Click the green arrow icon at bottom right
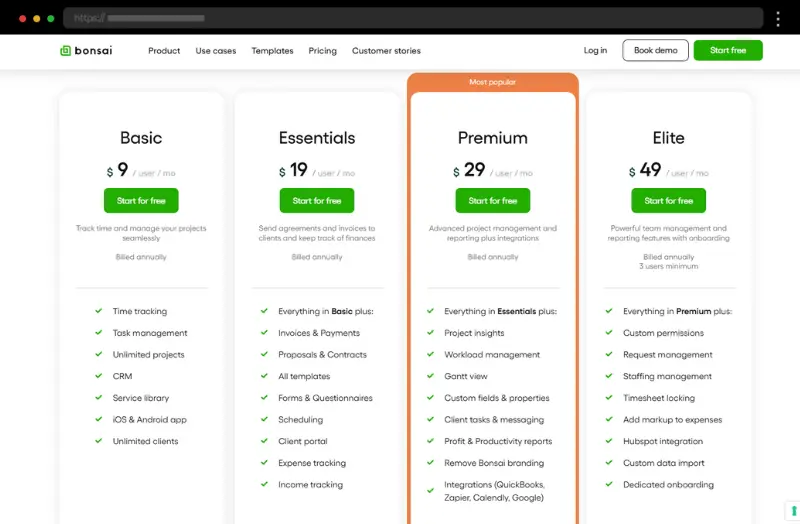The height and width of the screenshot is (524, 800). (x=794, y=511)
